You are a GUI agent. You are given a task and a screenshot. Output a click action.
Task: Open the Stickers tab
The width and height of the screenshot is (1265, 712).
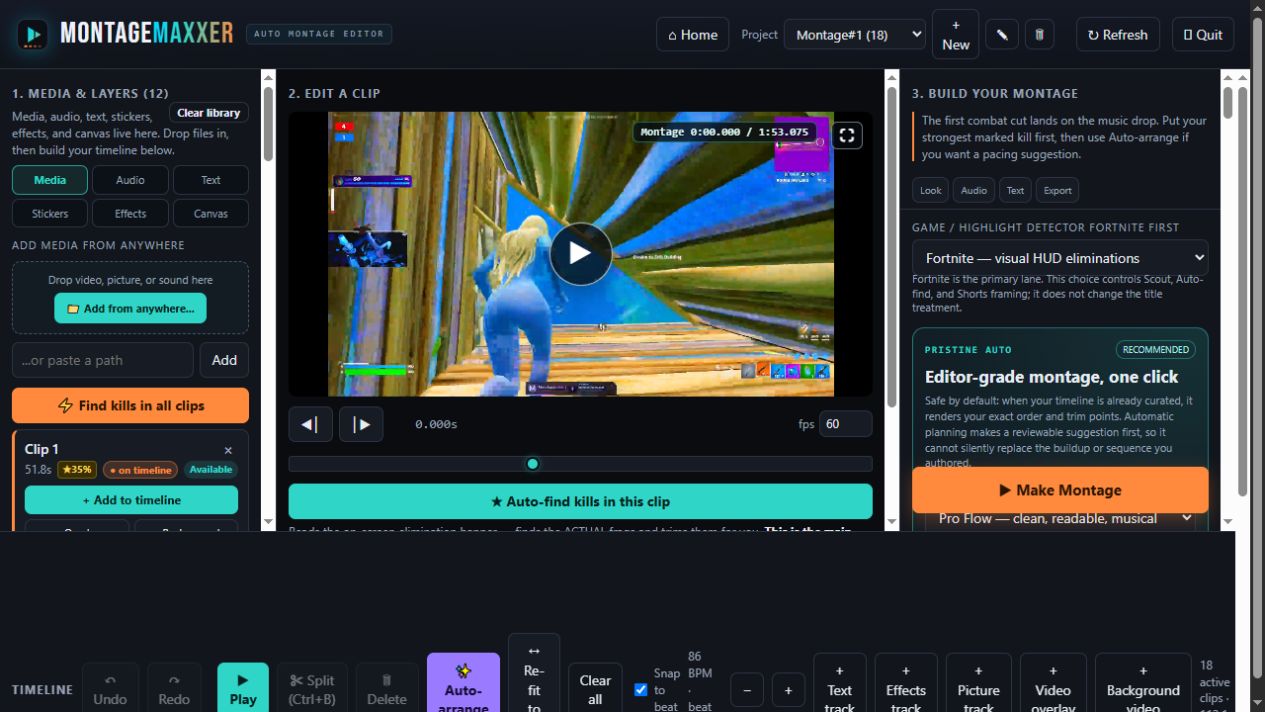coord(50,213)
